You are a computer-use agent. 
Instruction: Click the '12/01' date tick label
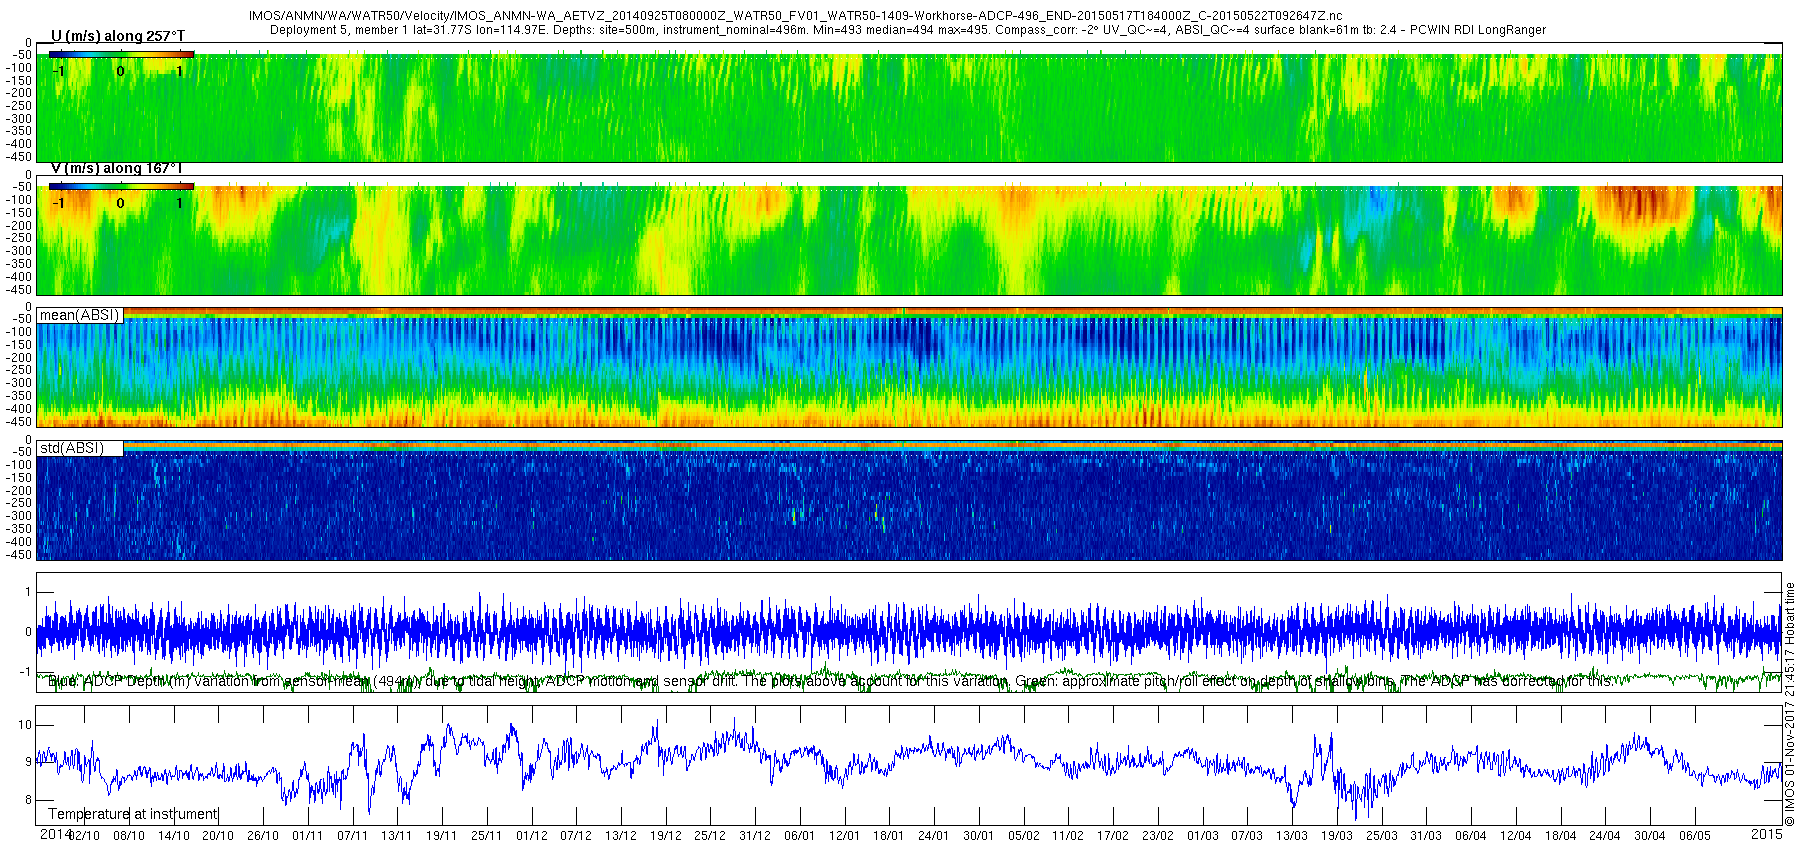[845, 836]
